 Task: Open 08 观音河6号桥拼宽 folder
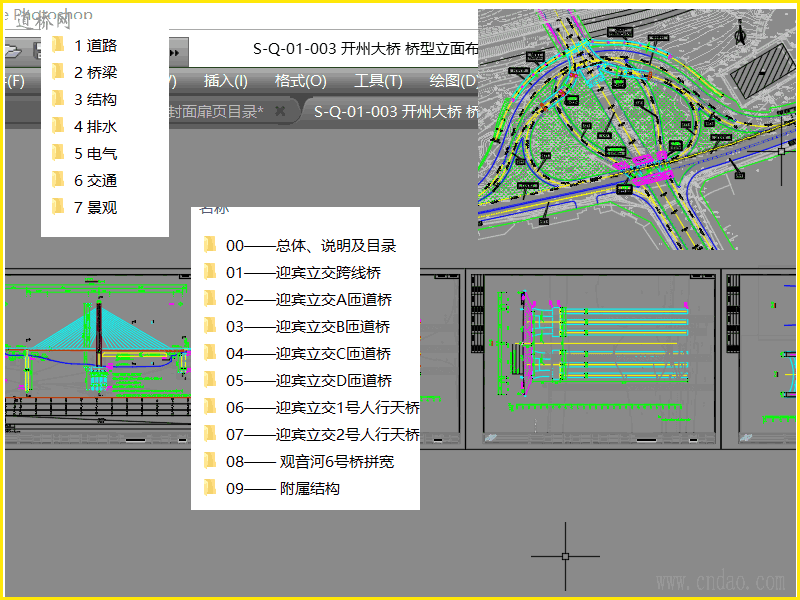[x=309, y=461]
